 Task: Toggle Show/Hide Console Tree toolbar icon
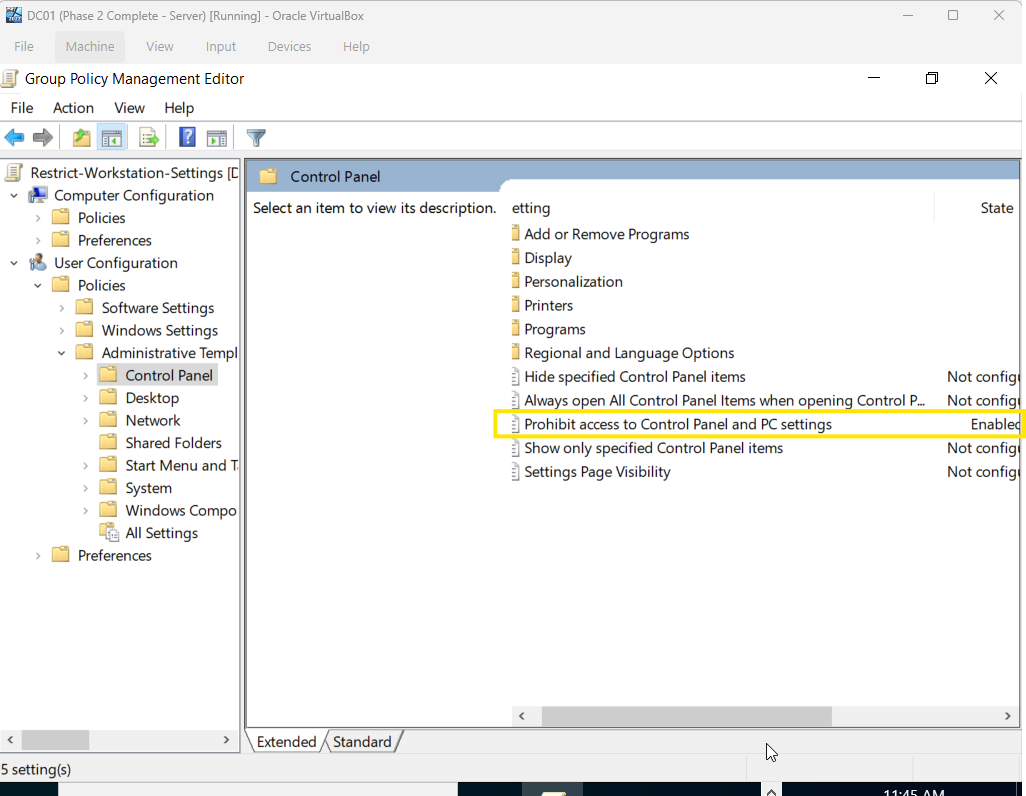(x=112, y=137)
